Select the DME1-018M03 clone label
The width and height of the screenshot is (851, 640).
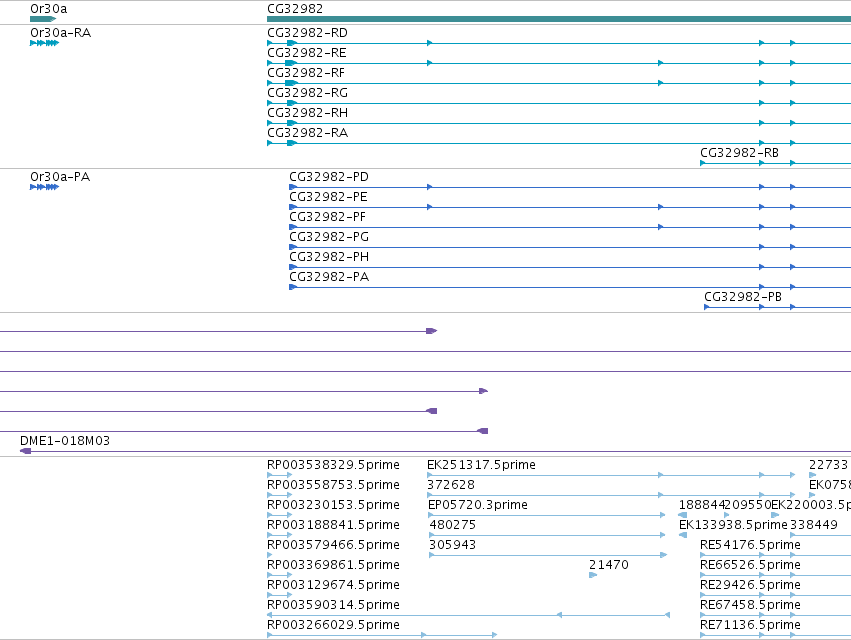pos(65,441)
